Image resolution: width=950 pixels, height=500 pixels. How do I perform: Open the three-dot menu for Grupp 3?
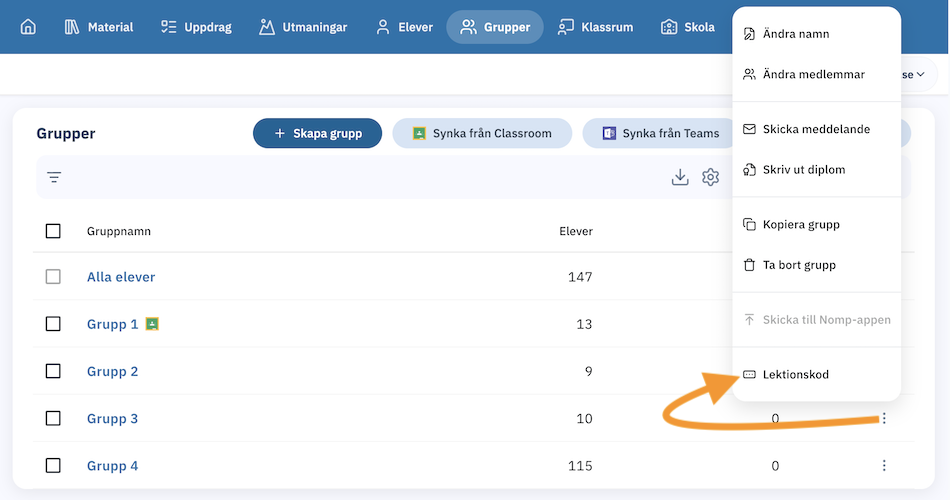click(x=884, y=418)
